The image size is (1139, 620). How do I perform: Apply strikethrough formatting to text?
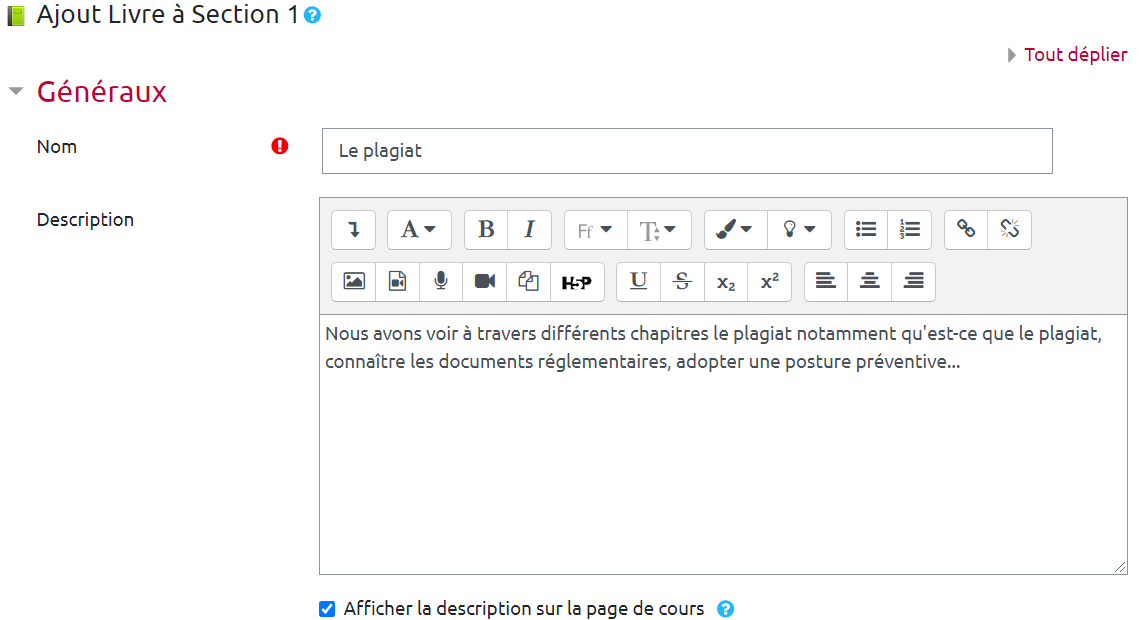pyautogui.click(x=682, y=282)
